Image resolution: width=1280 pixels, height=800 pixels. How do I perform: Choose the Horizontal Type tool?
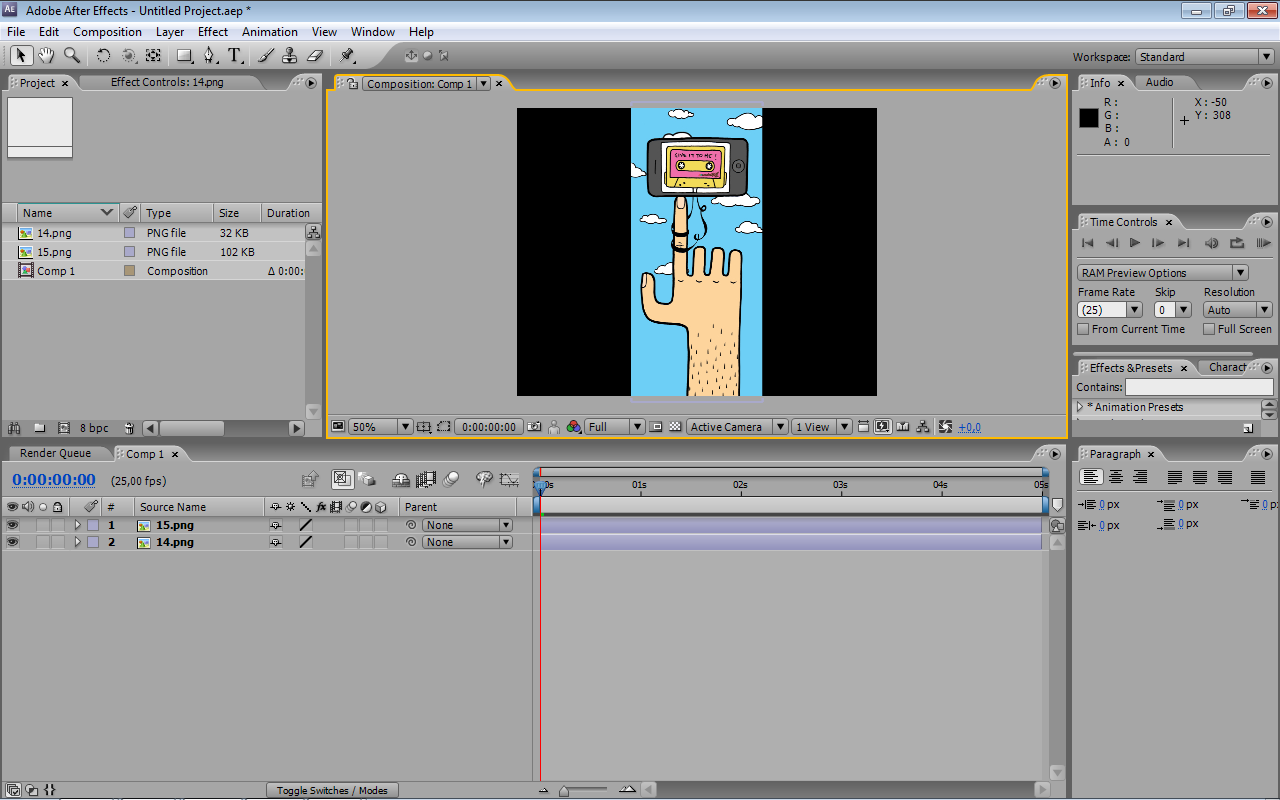235,56
